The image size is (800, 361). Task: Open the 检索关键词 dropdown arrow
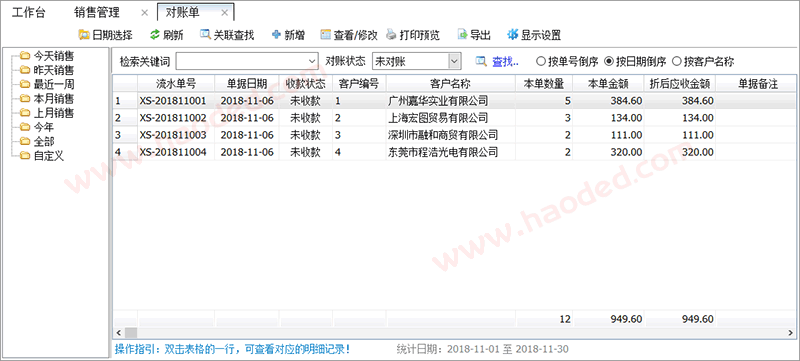point(312,61)
